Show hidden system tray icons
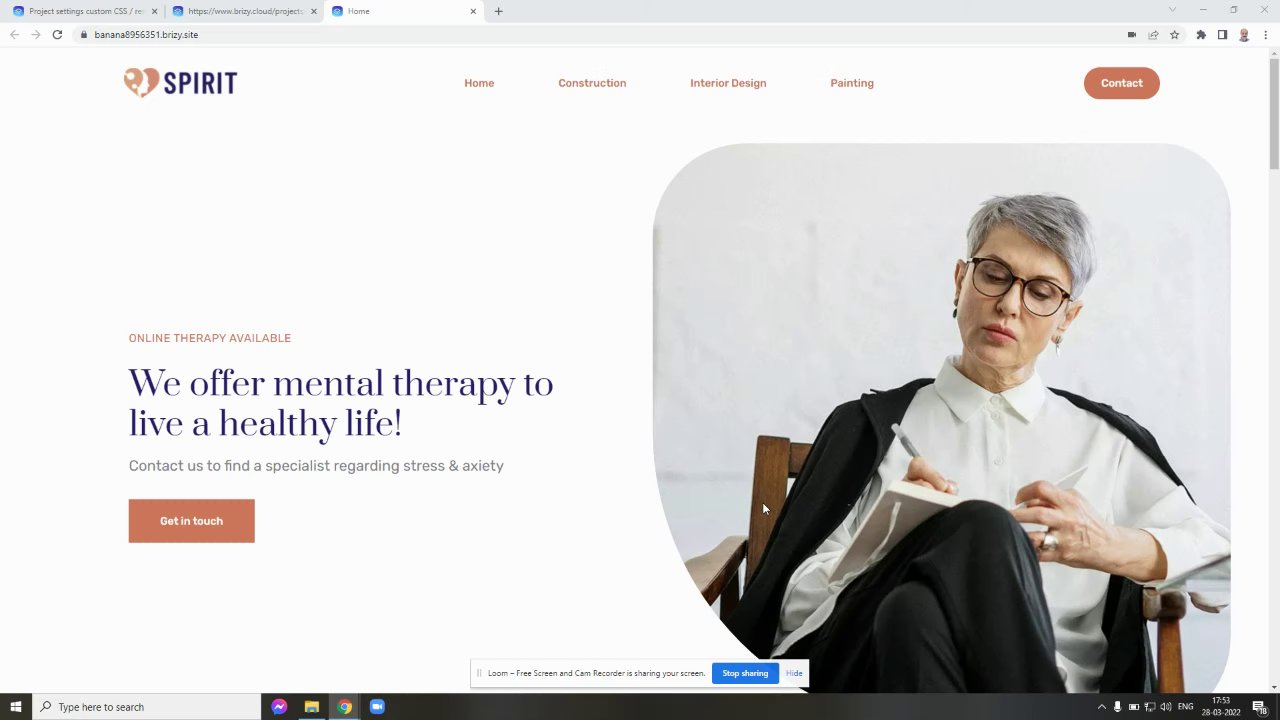The image size is (1280, 720). point(1102,707)
